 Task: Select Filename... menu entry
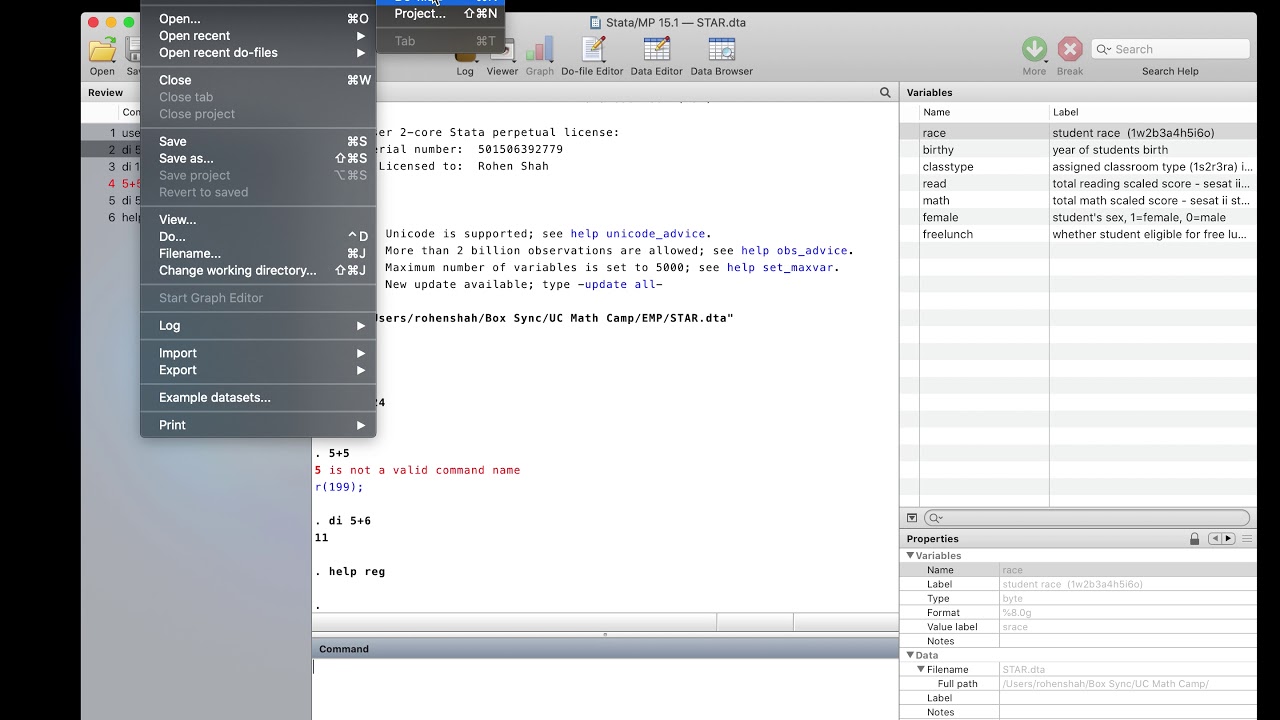click(x=258, y=253)
